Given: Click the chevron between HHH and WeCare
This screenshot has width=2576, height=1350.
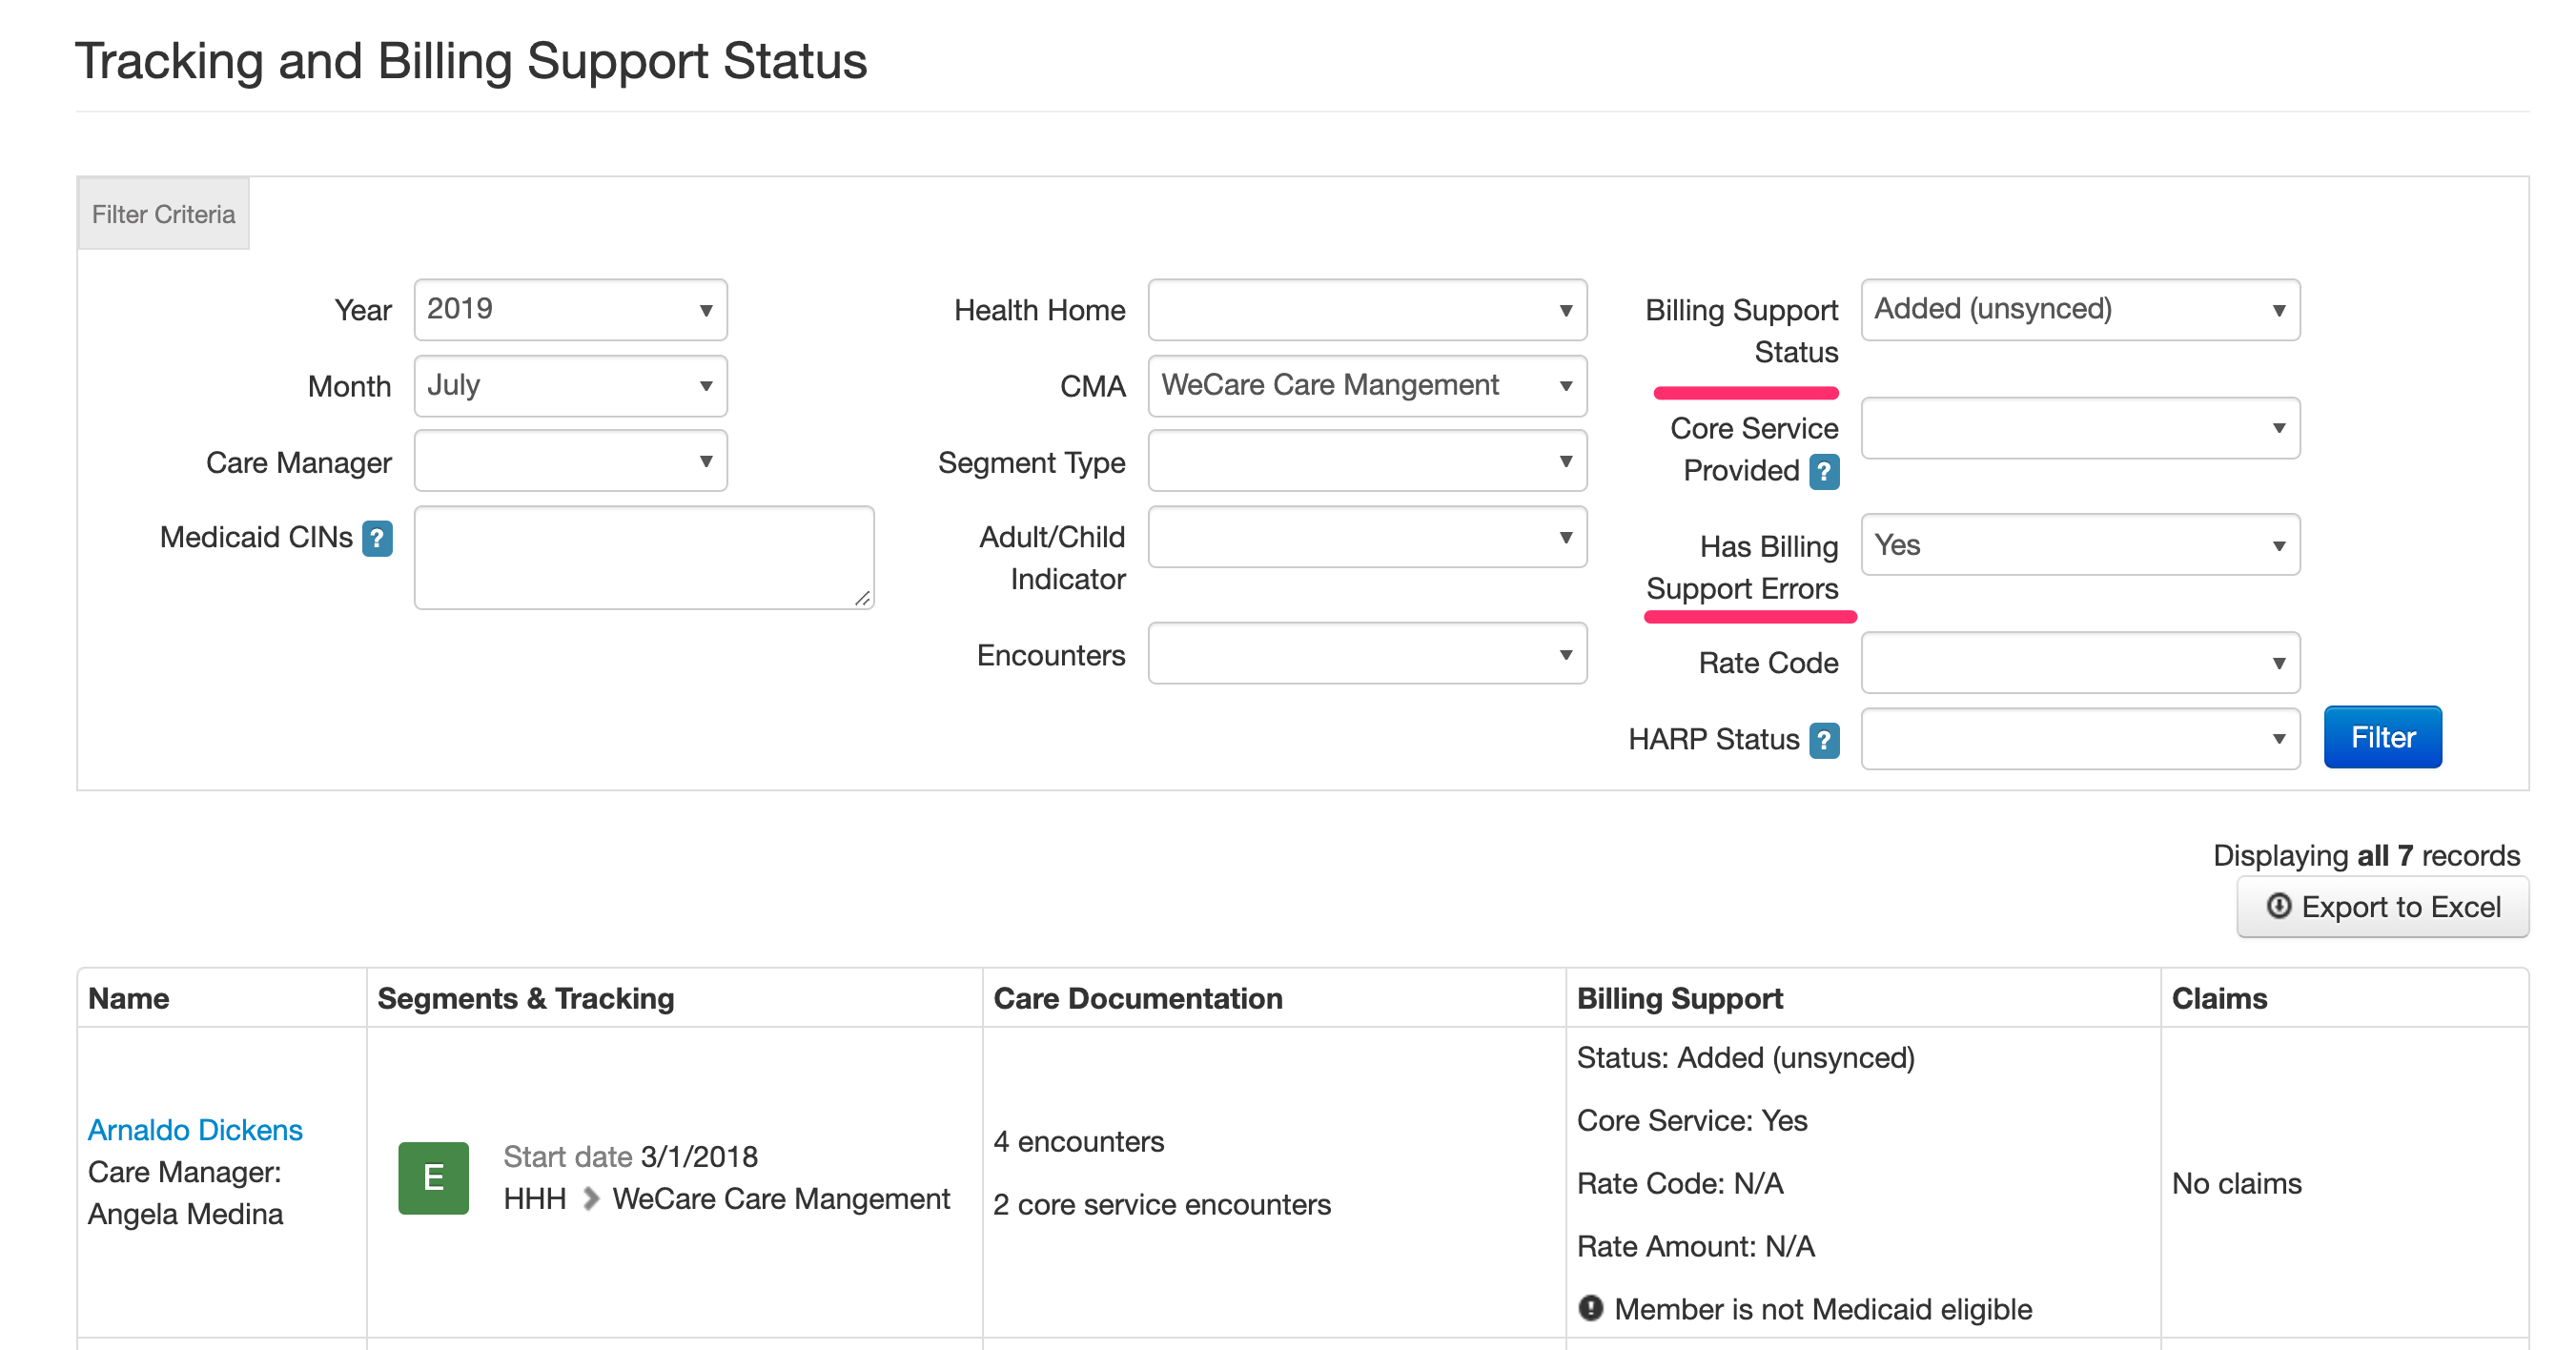Looking at the screenshot, I should point(590,1198).
